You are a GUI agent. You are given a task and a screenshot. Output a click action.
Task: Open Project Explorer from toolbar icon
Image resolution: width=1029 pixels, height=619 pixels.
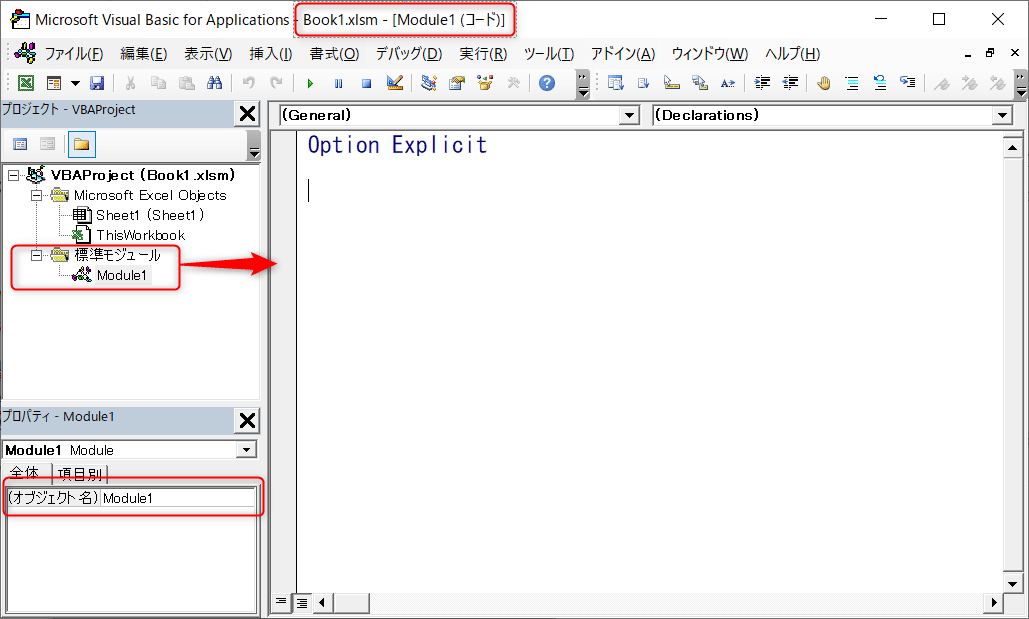tap(429, 83)
